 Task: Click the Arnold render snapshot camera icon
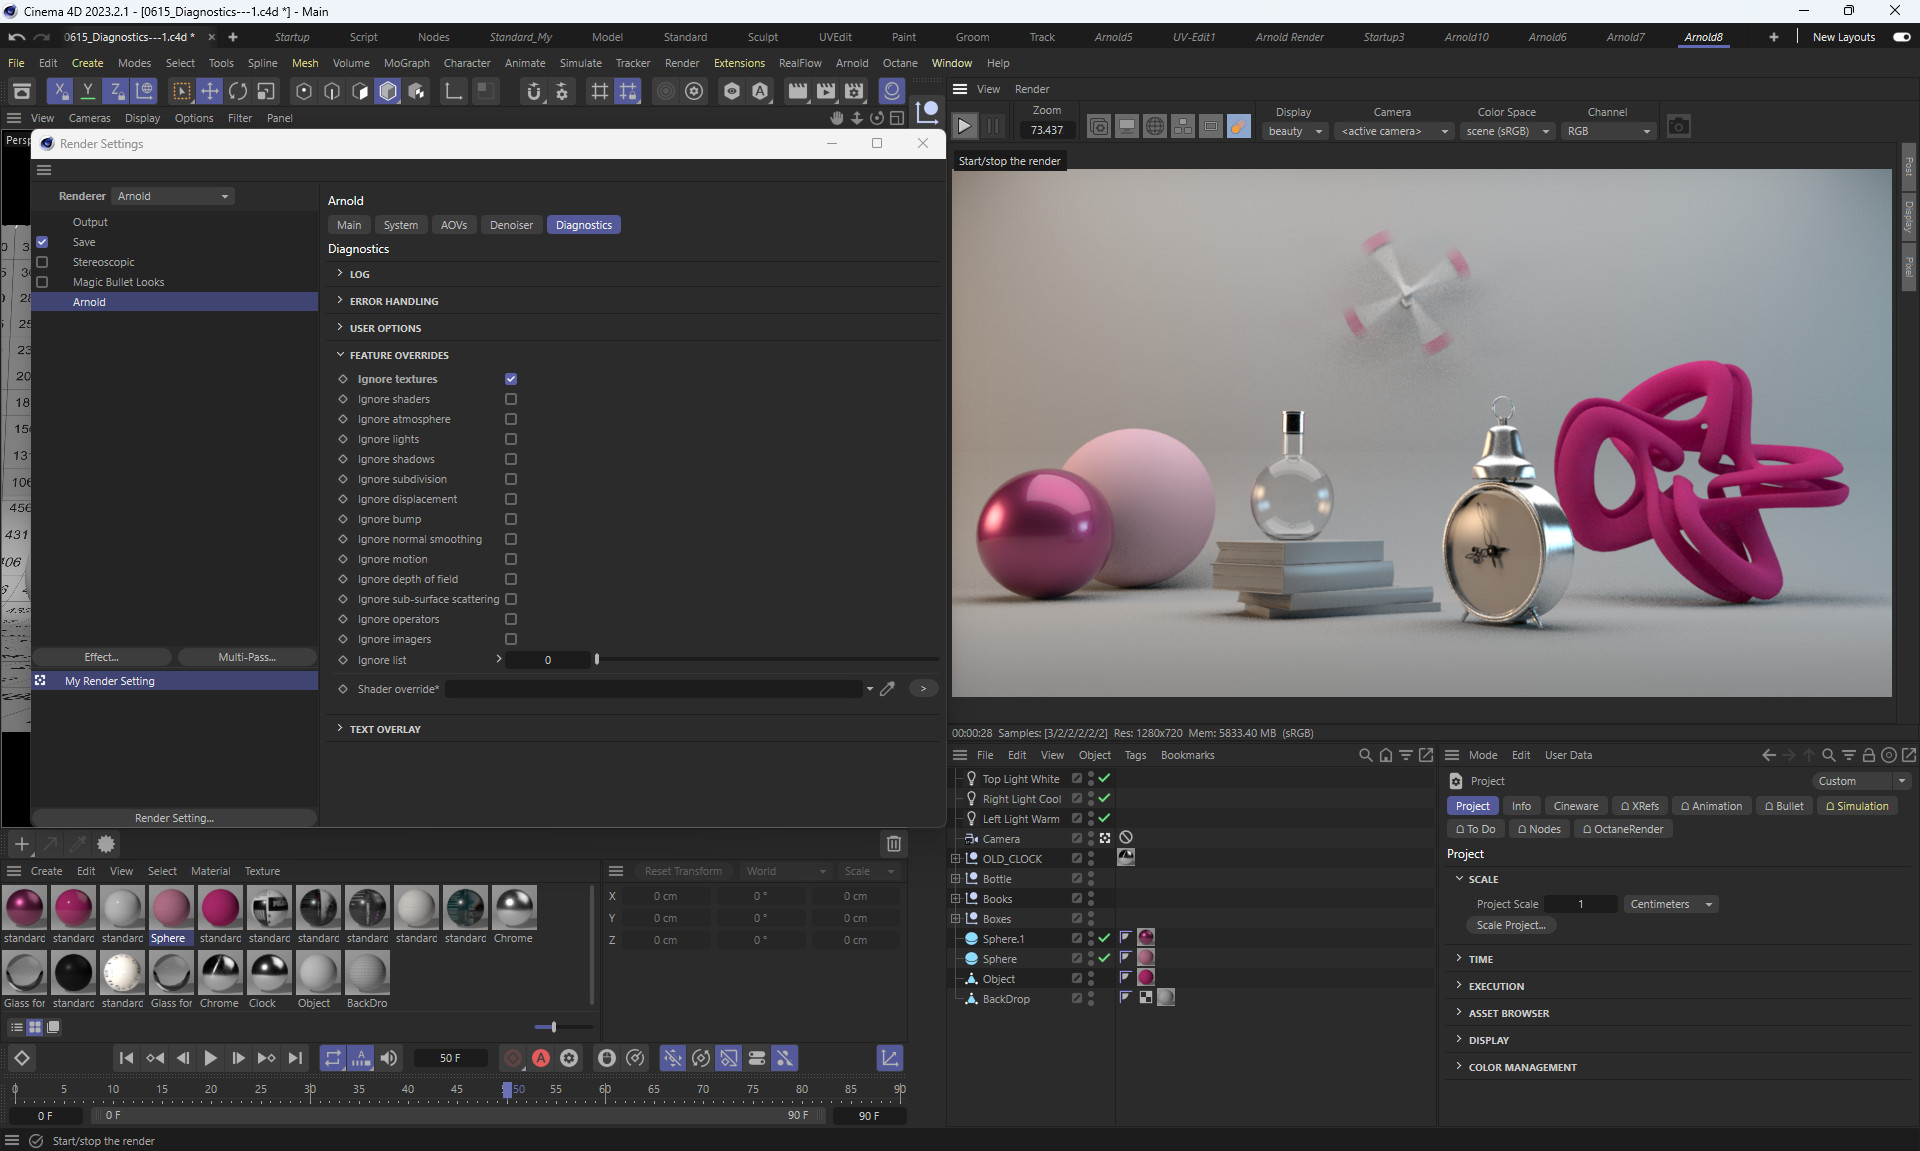1678,127
